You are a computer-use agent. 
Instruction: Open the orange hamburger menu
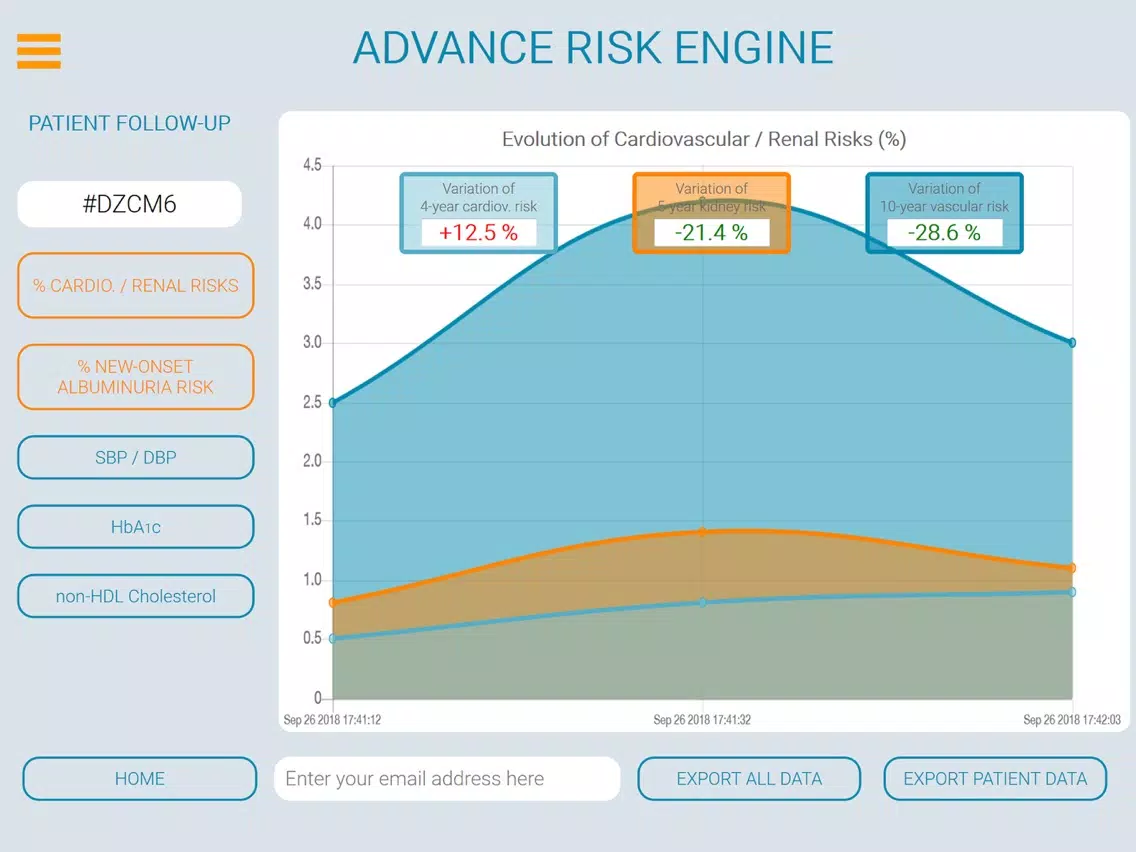tap(39, 51)
